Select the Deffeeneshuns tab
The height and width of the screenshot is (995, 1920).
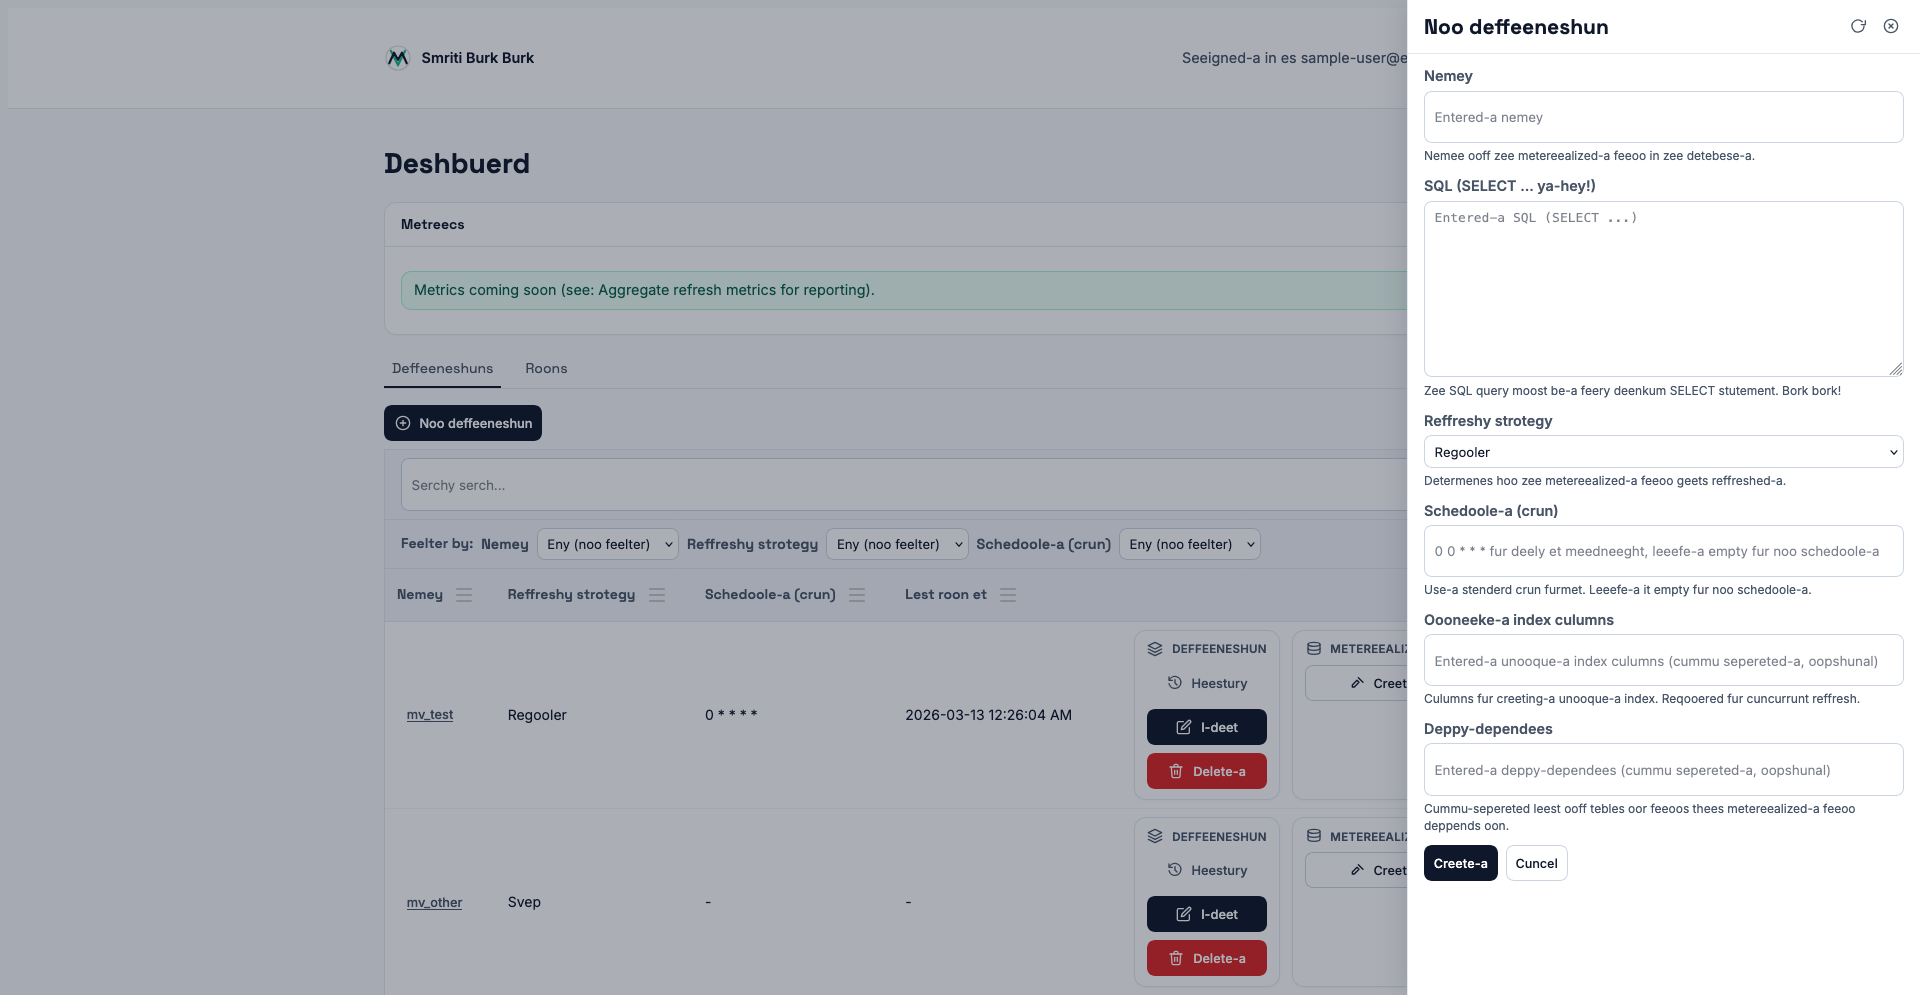pyautogui.click(x=442, y=369)
